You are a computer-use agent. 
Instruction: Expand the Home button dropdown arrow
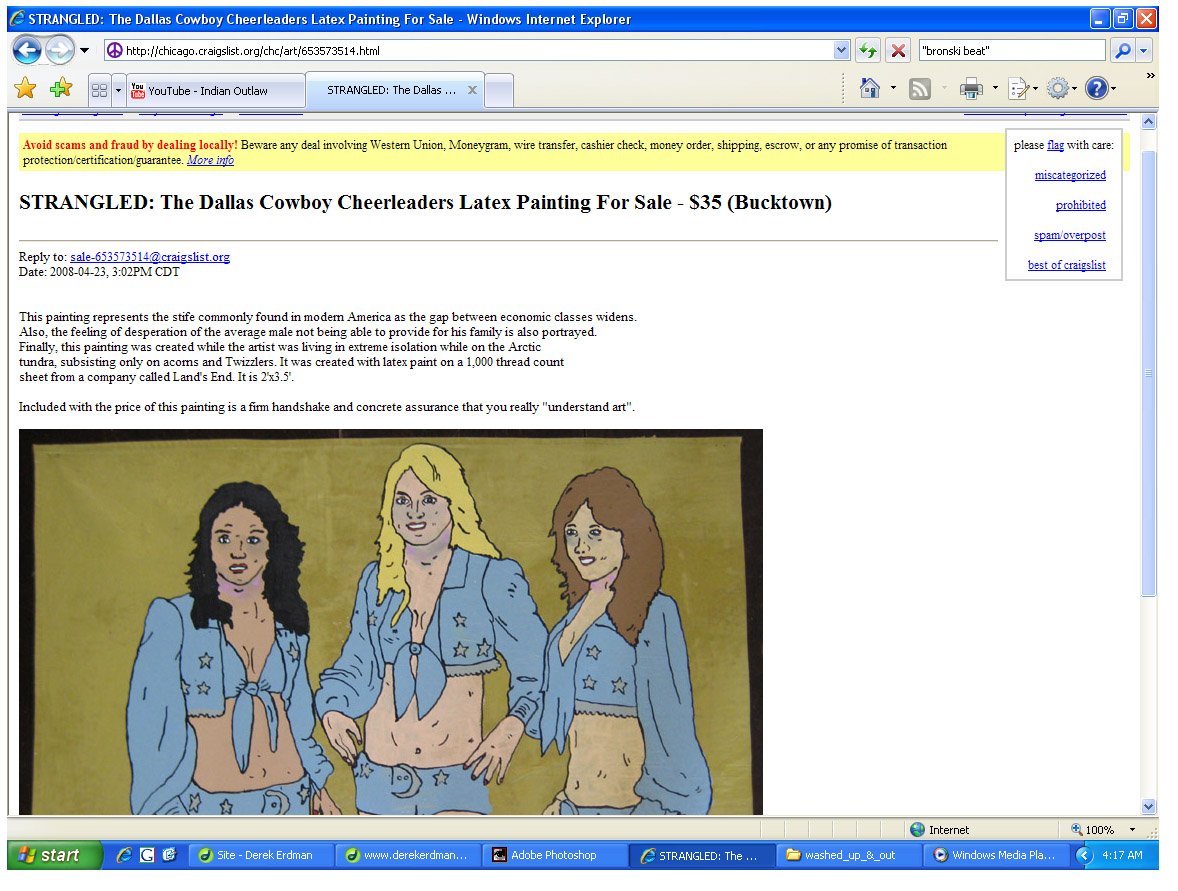click(x=893, y=89)
